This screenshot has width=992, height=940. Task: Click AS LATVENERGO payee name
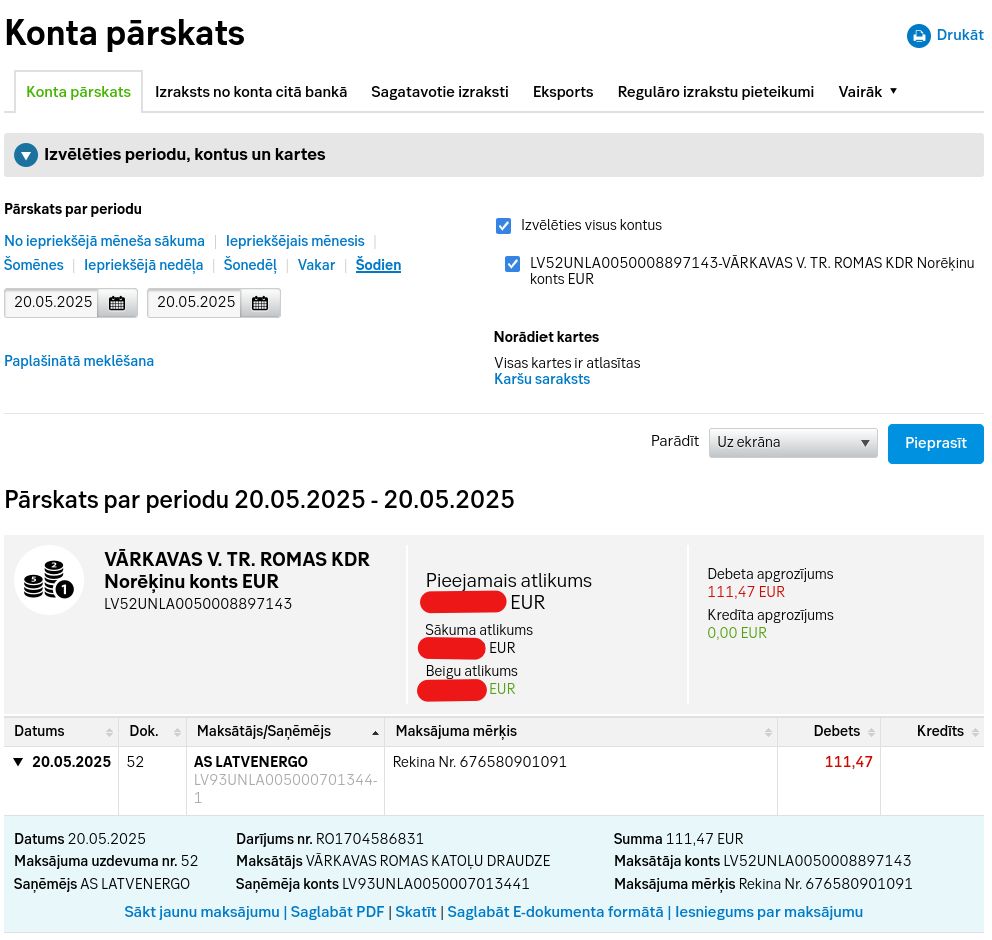pyautogui.click(x=251, y=762)
